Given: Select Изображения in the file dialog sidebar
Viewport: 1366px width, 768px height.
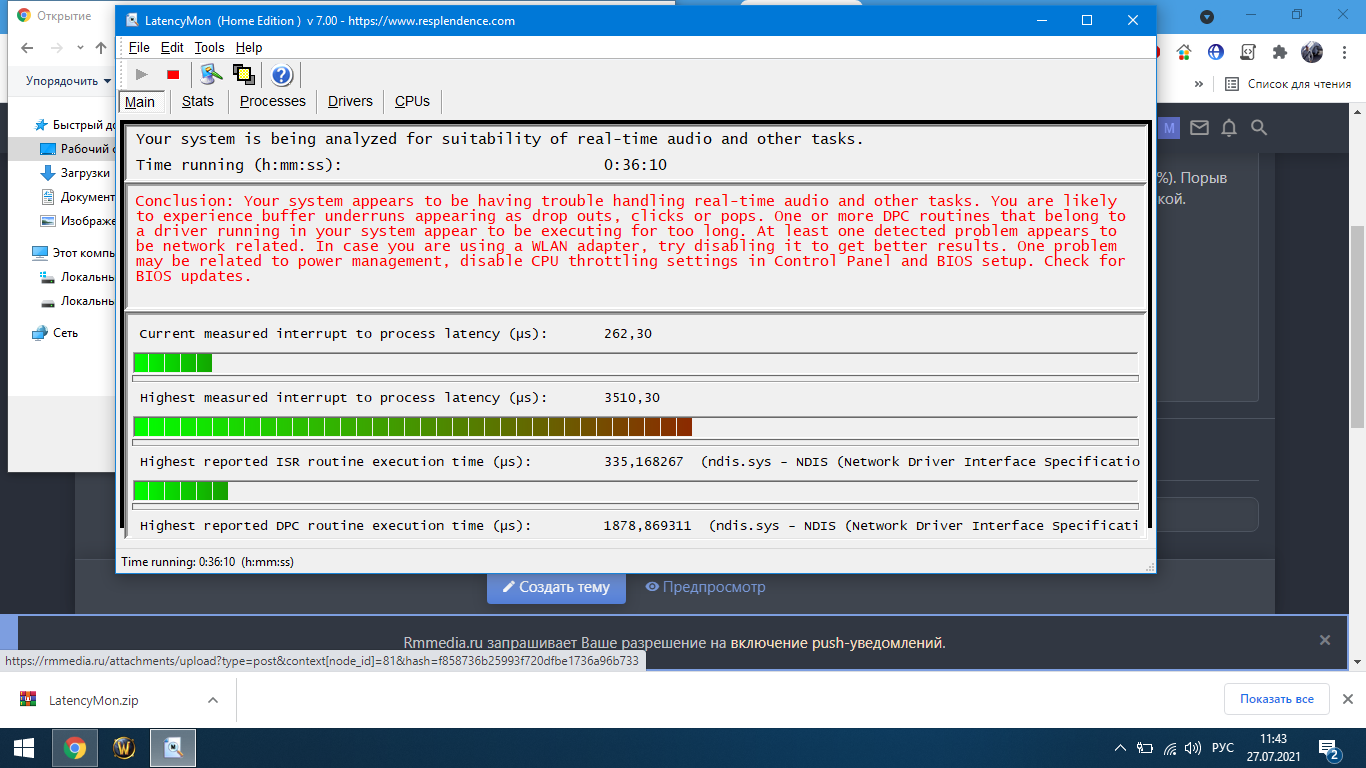Looking at the screenshot, I should click(77, 221).
